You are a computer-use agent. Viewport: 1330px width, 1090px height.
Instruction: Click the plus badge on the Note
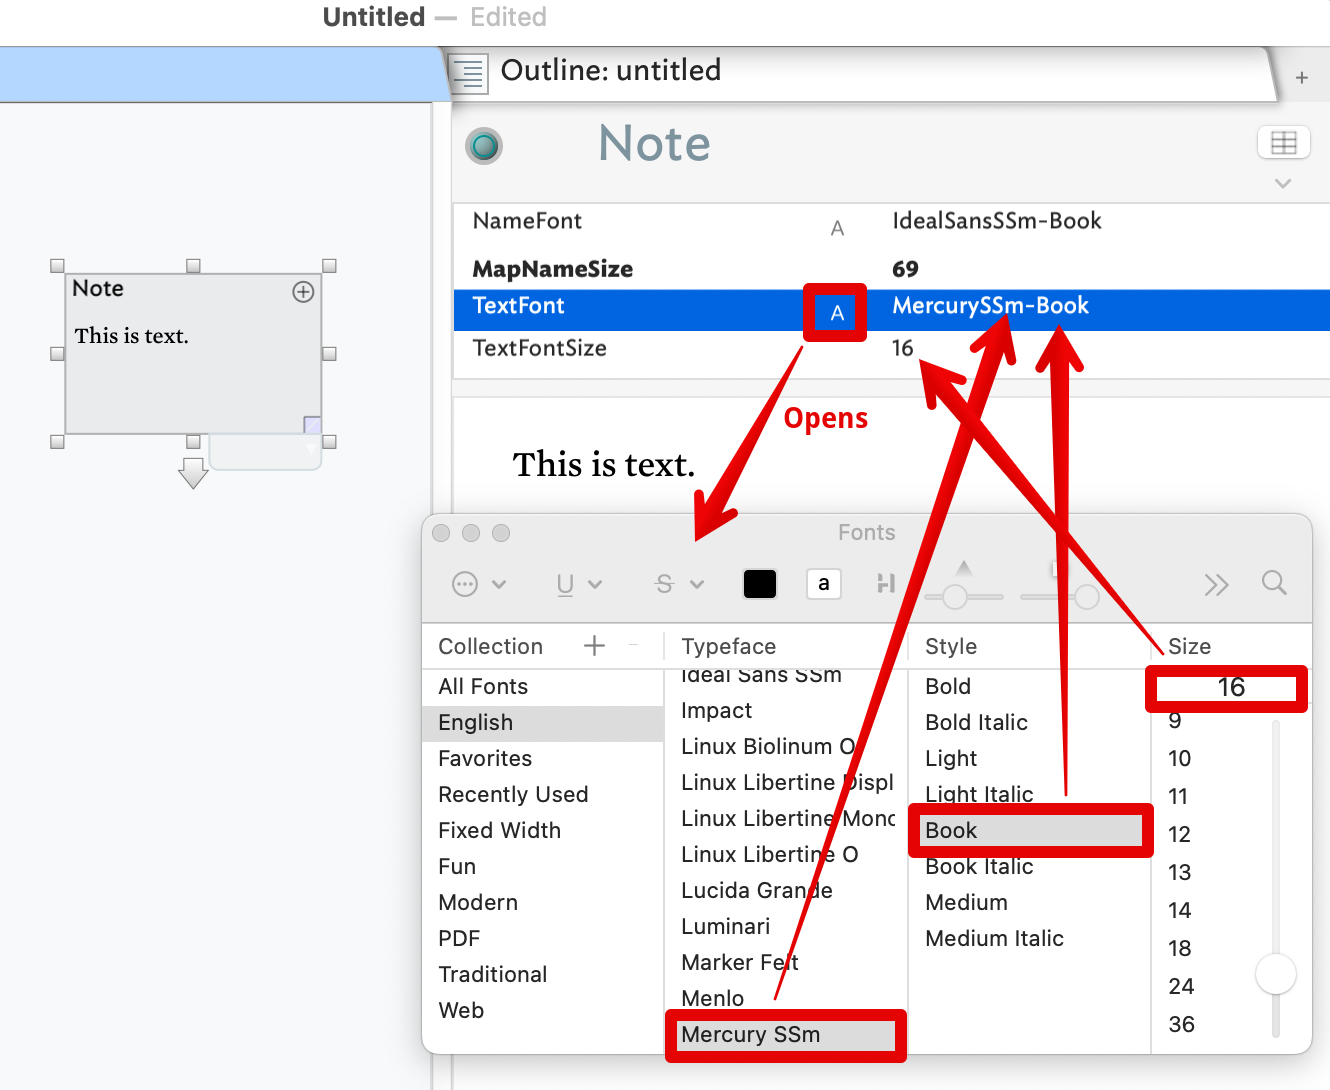303,292
